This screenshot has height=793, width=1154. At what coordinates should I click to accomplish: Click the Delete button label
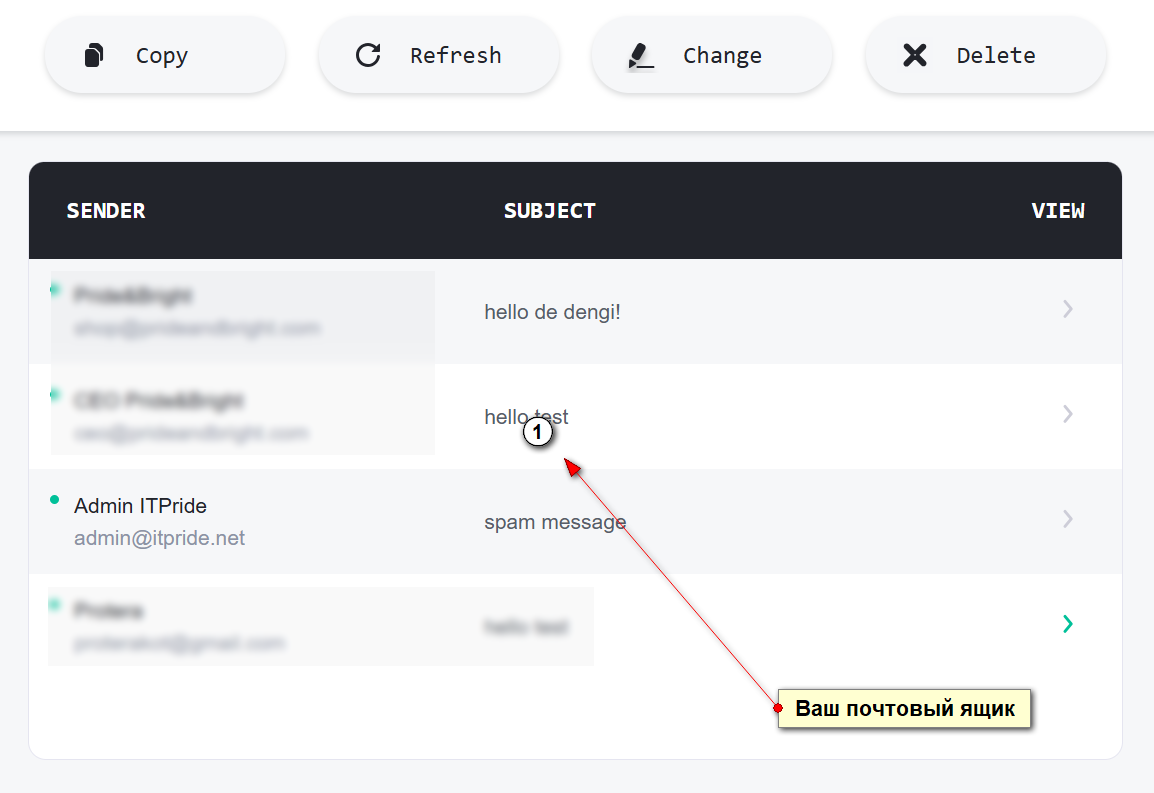(x=996, y=55)
